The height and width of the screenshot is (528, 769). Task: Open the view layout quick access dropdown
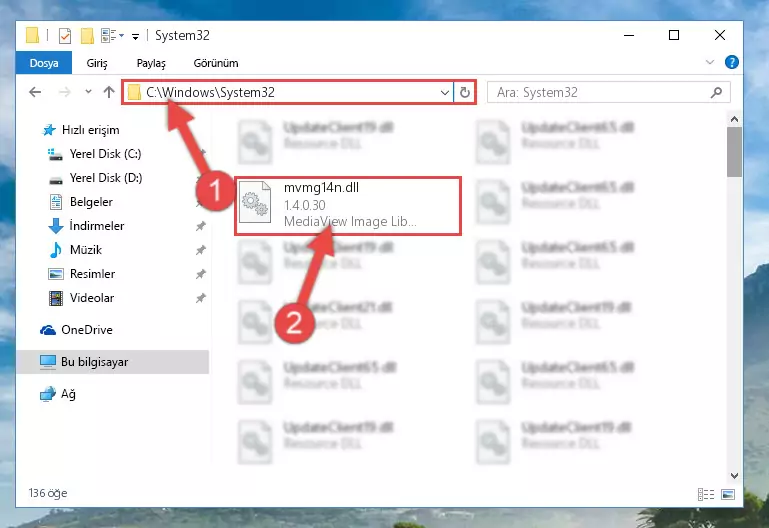pyautogui.click(x=112, y=35)
